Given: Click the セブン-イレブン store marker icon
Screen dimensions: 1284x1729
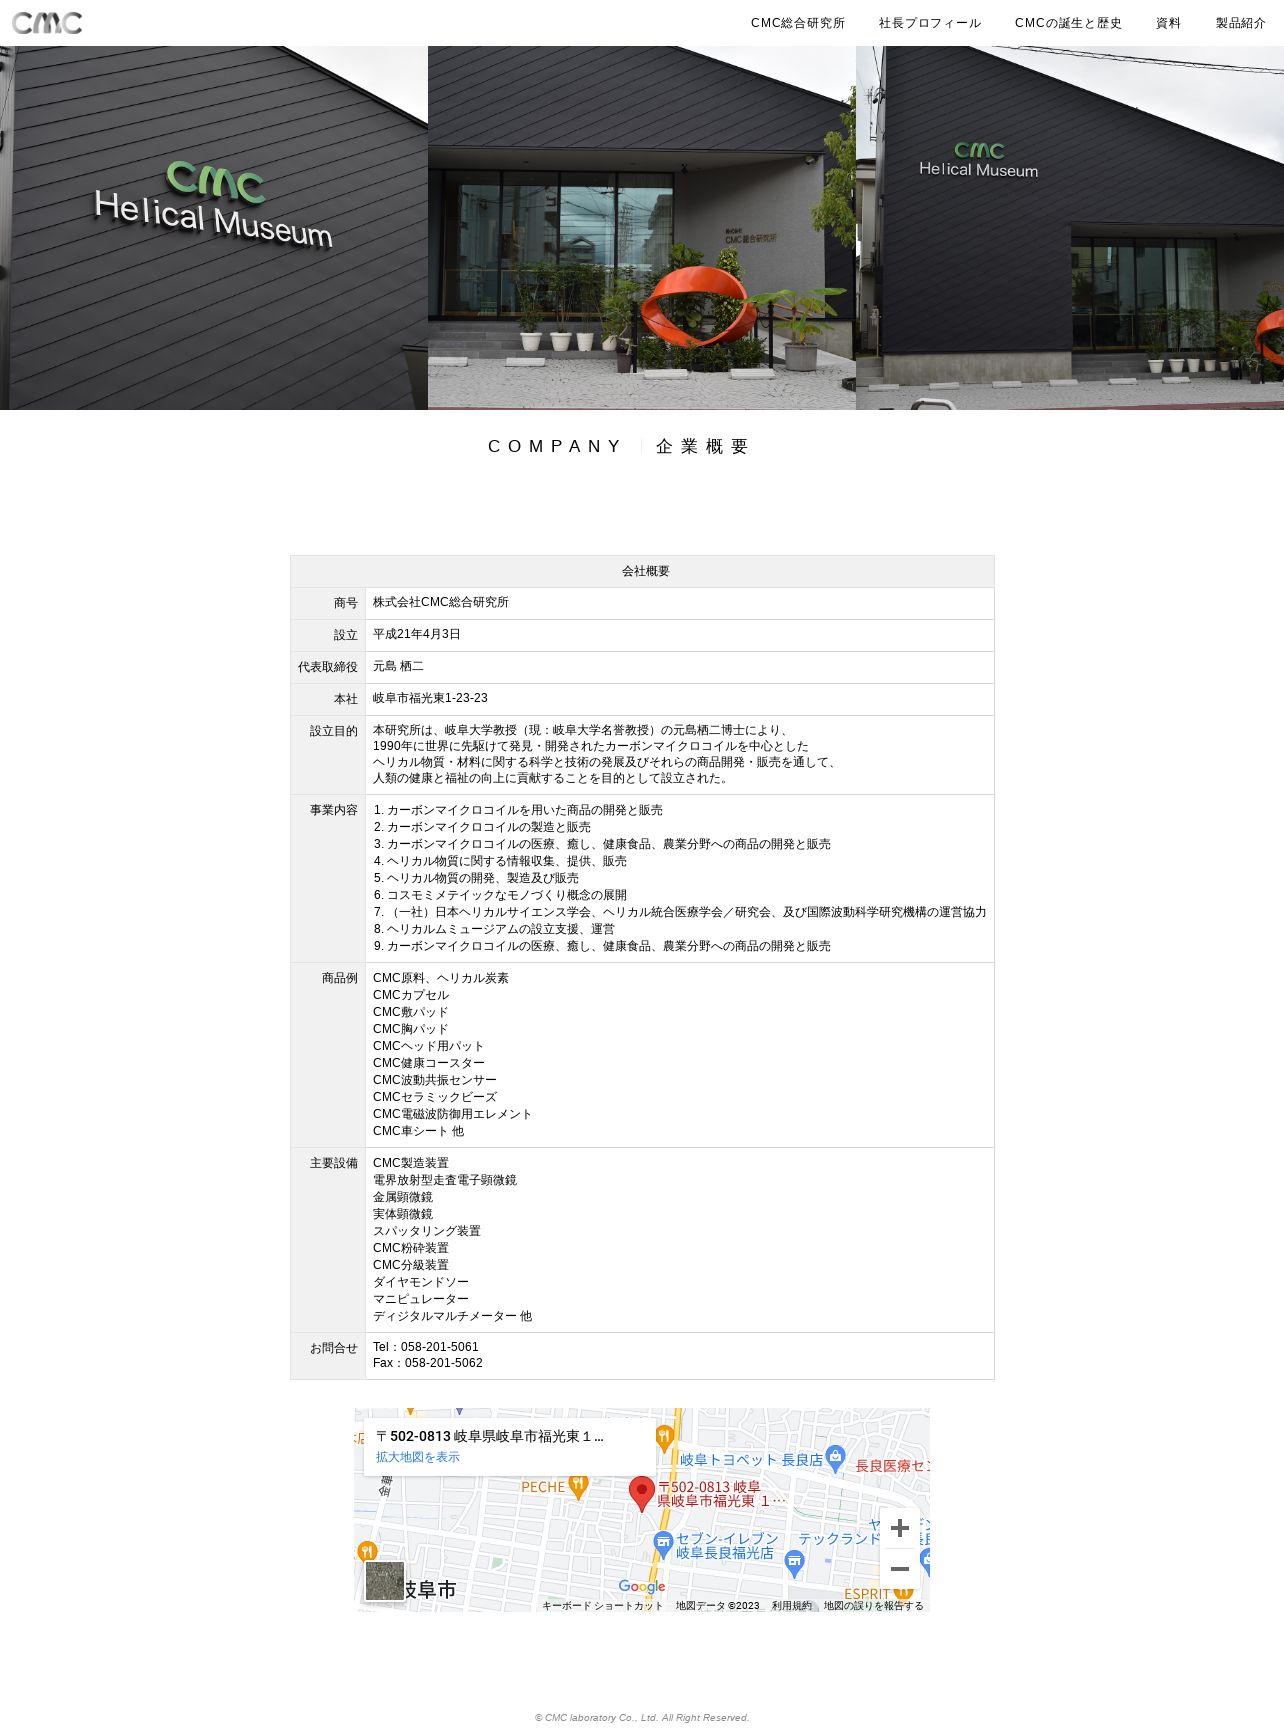Looking at the screenshot, I should [663, 1545].
